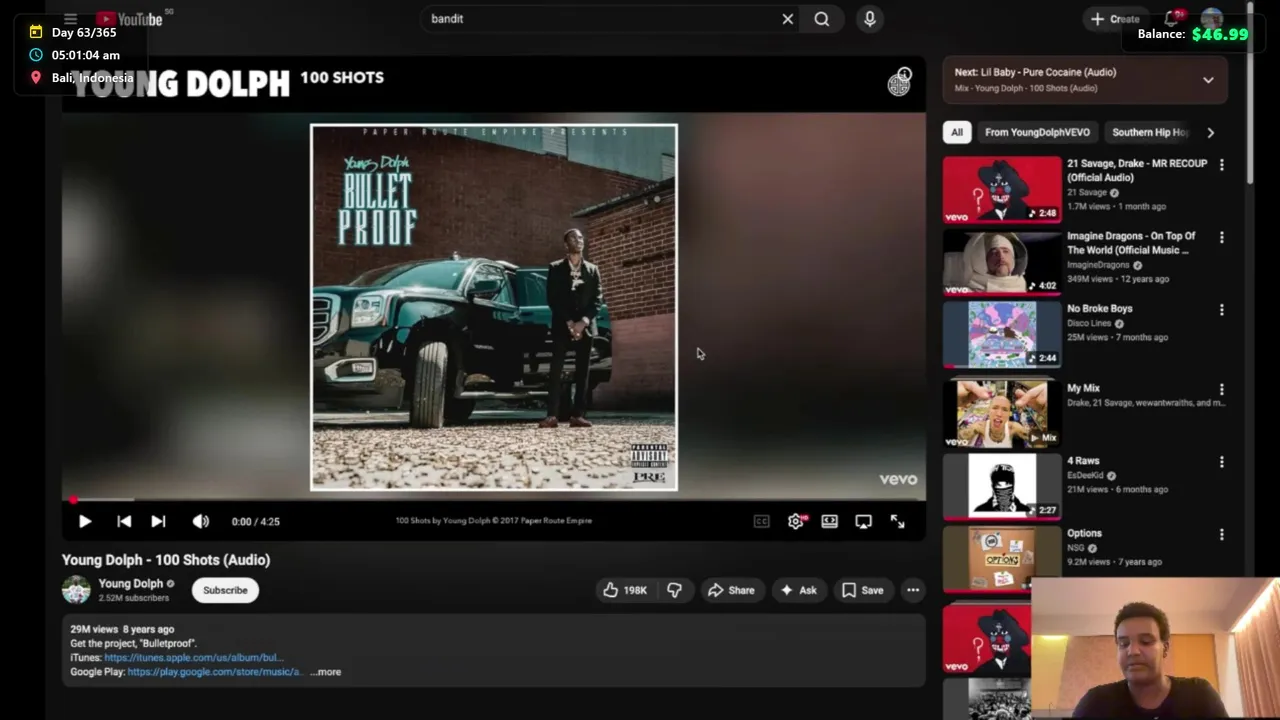Image resolution: width=1280 pixels, height=720 pixels.
Task: Open the 4 Raws video thumbnail
Action: (1002, 487)
